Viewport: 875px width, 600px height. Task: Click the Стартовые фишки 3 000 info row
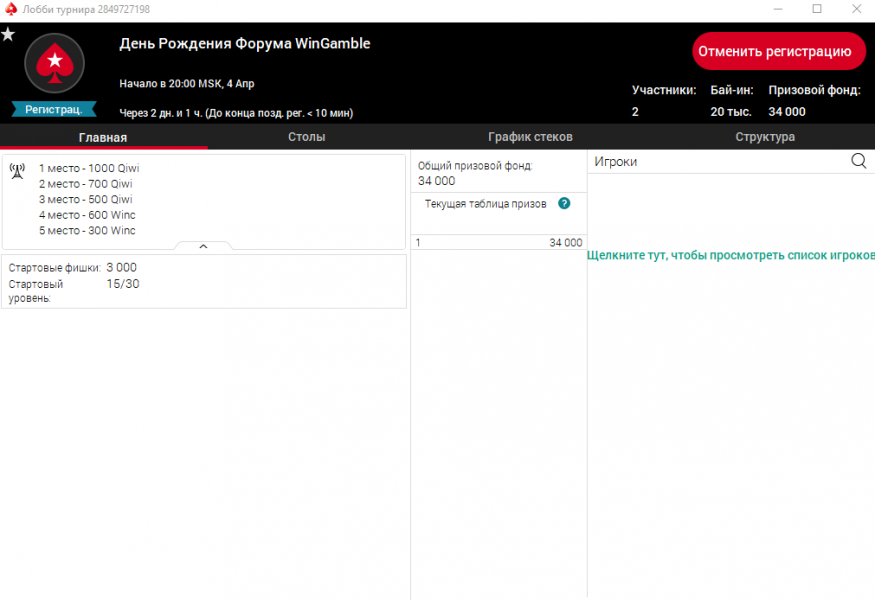click(73, 268)
